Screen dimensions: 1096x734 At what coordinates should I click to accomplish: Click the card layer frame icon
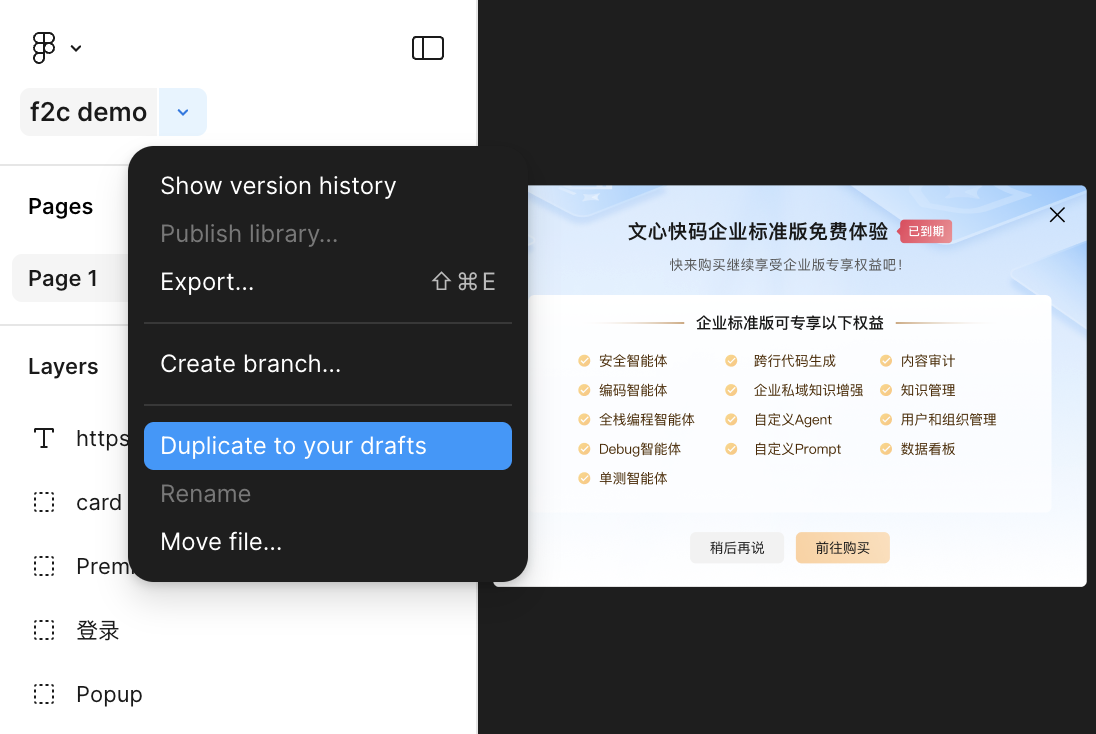pos(43,502)
